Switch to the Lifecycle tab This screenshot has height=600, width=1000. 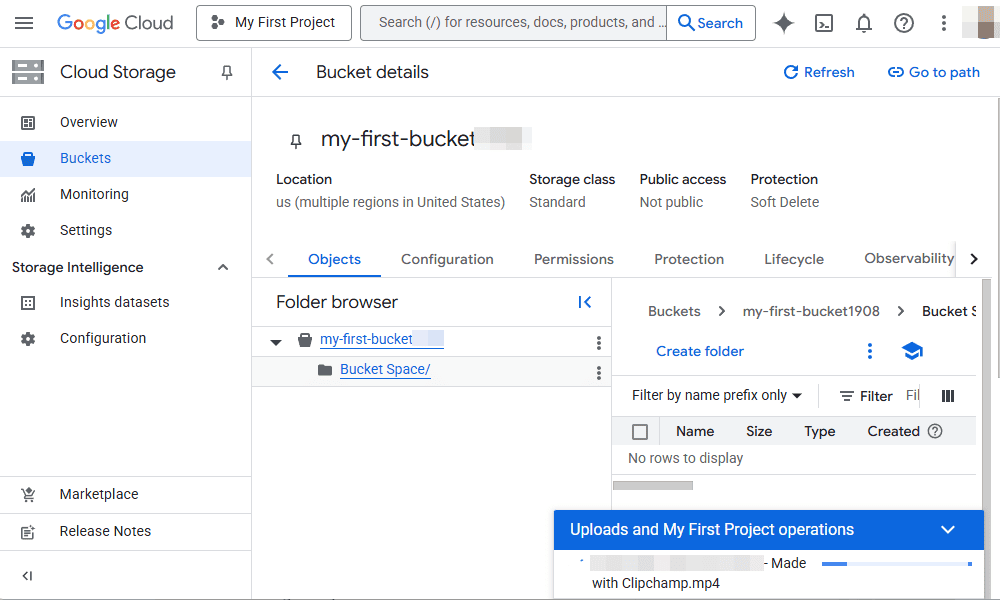794,260
